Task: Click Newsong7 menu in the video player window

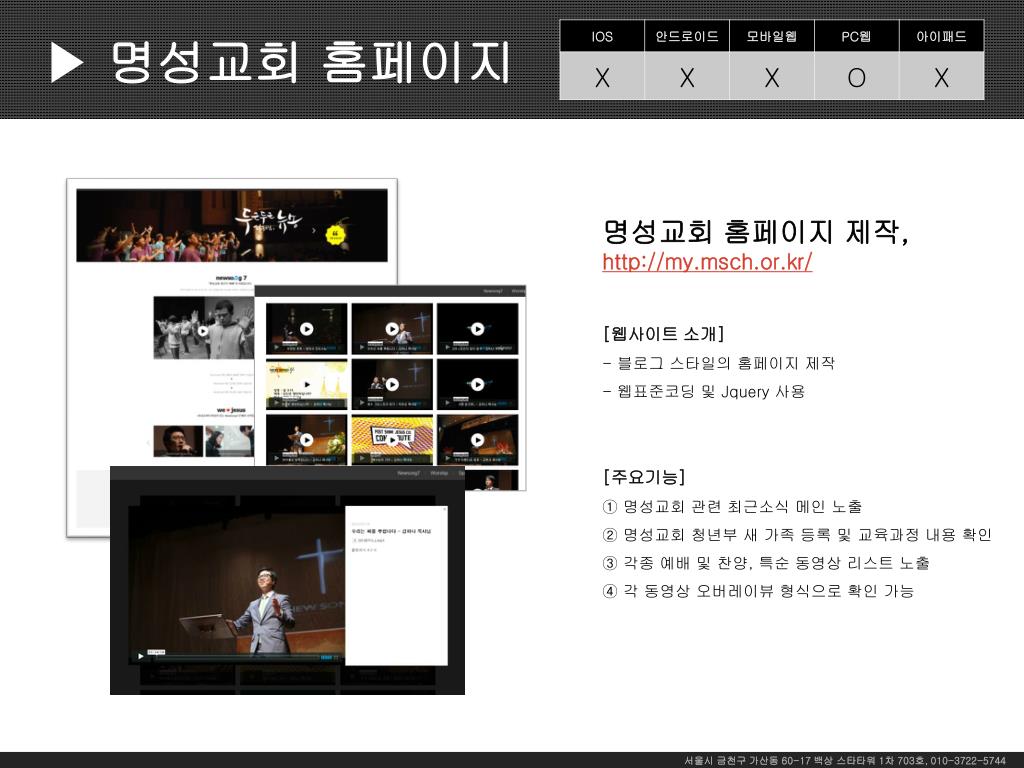Action: (x=408, y=473)
